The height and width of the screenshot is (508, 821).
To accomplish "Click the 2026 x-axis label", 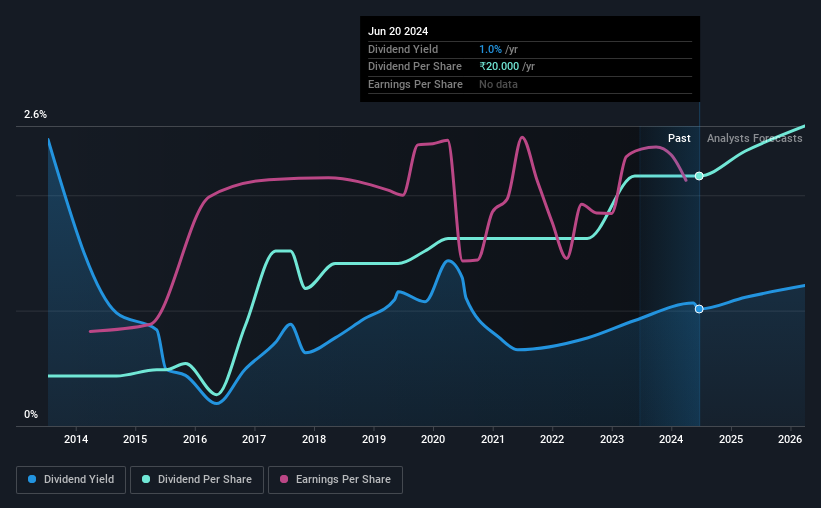I will (x=790, y=439).
